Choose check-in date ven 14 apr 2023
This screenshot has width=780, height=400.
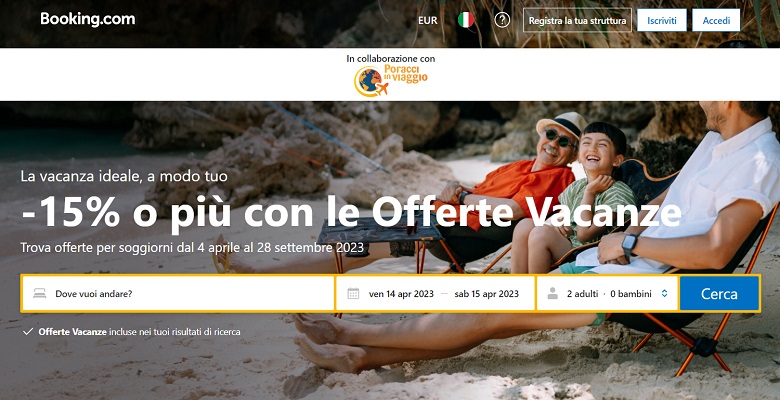[401, 294]
